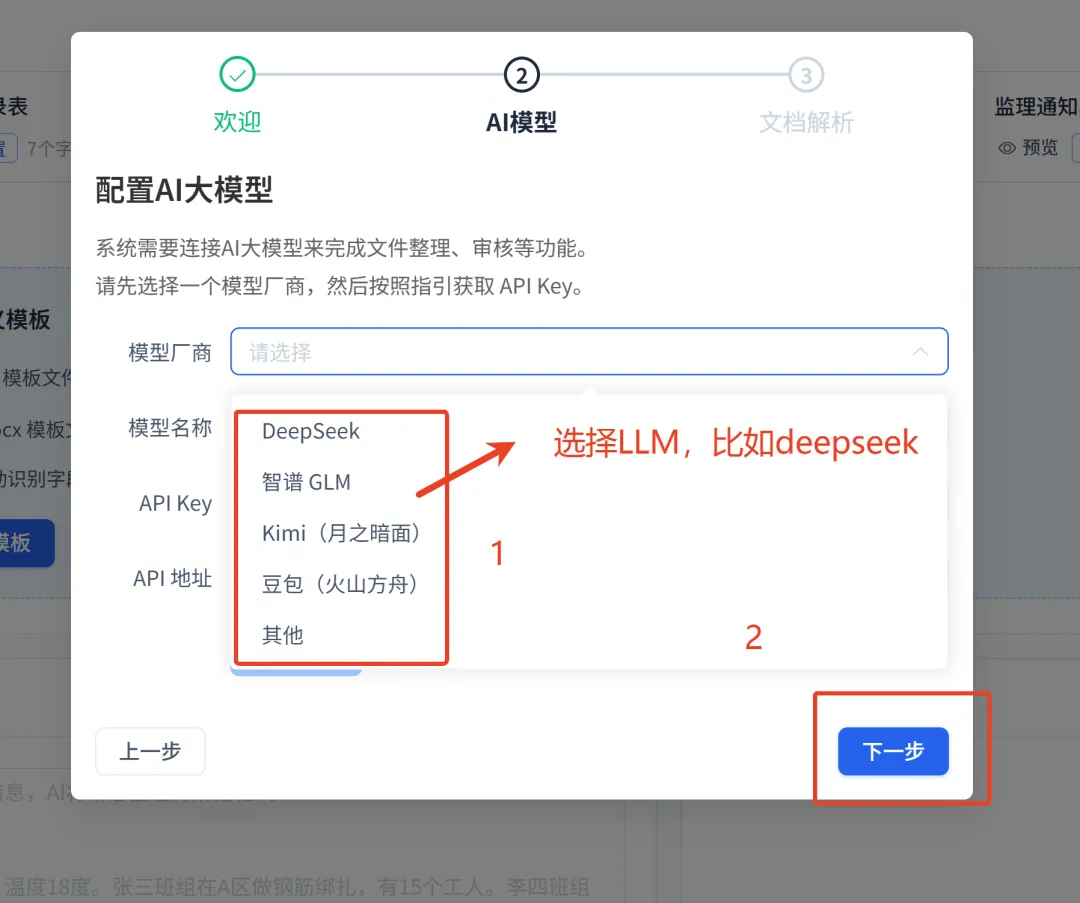Pick 豆包（火山方舟）from the list
The width and height of the screenshot is (1080, 903).
point(340,584)
